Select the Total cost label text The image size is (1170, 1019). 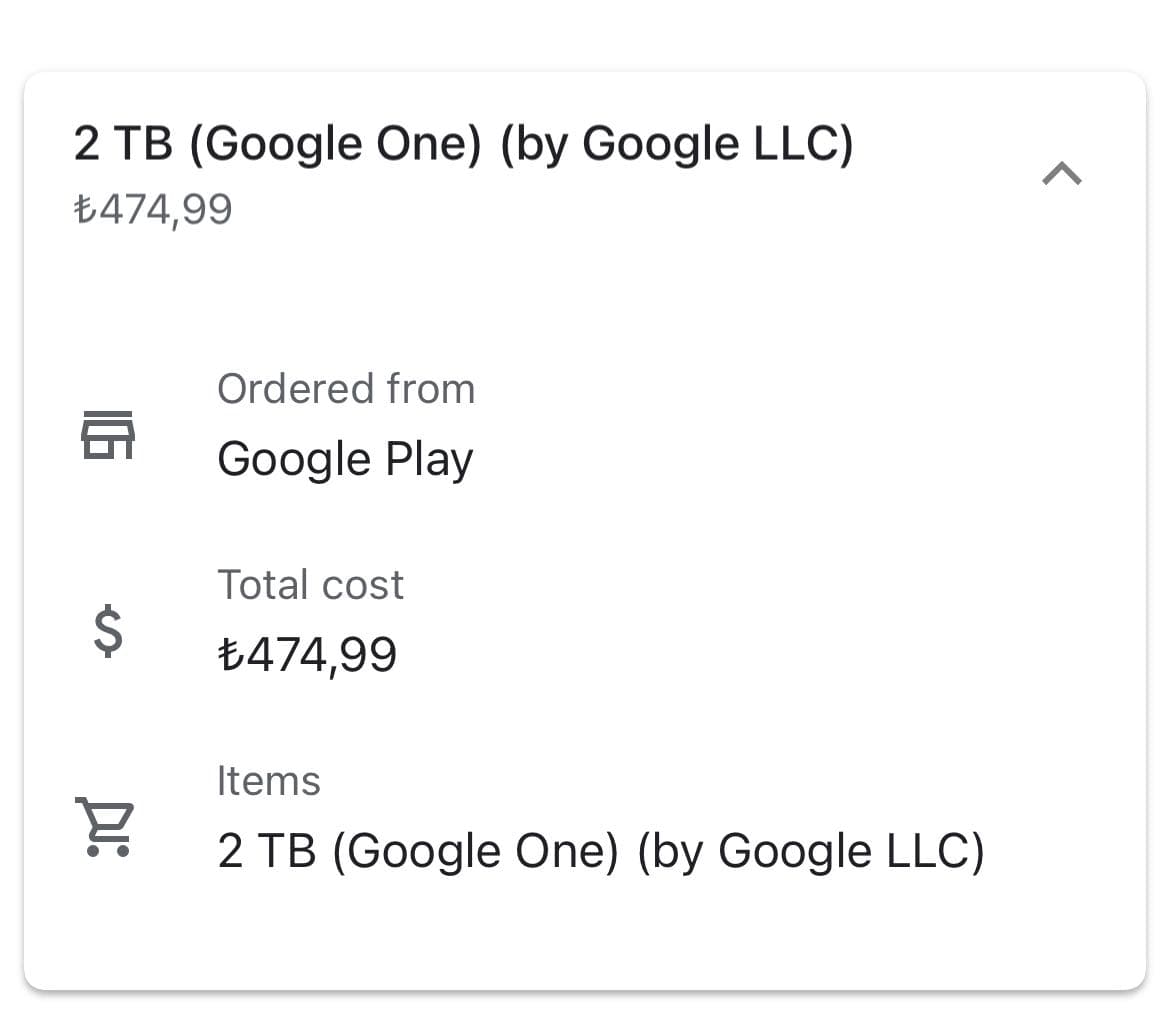(x=311, y=584)
